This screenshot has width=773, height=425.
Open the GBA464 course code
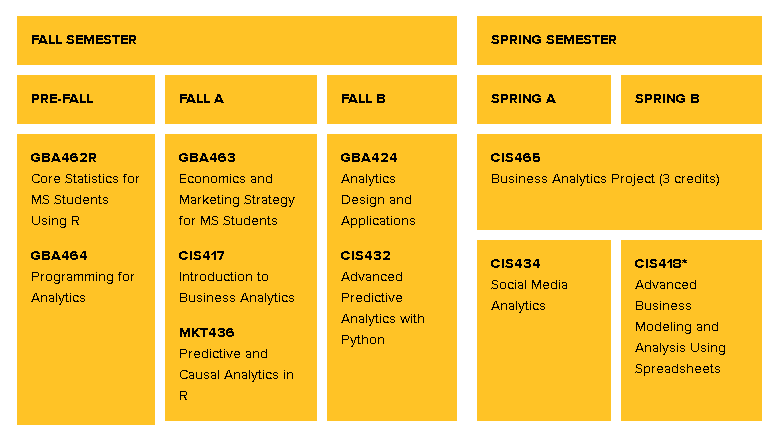pyautogui.click(x=59, y=256)
